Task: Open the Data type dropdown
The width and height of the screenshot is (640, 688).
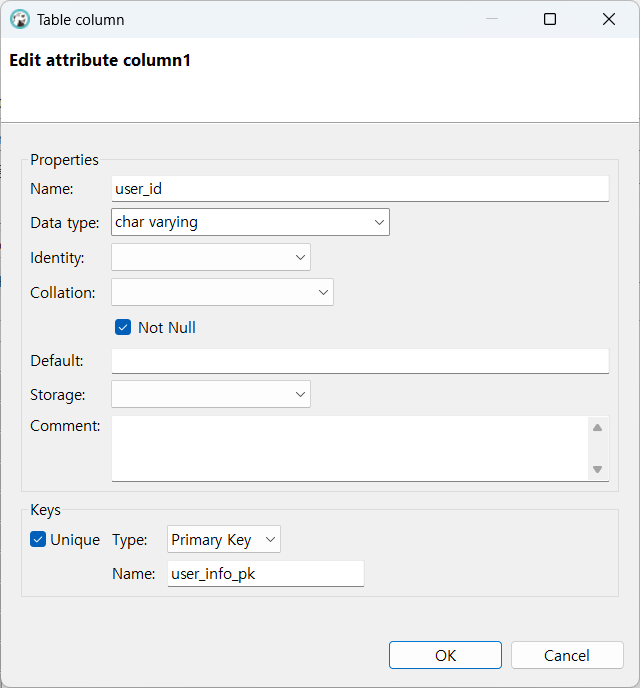Action: [x=379, y=222]
